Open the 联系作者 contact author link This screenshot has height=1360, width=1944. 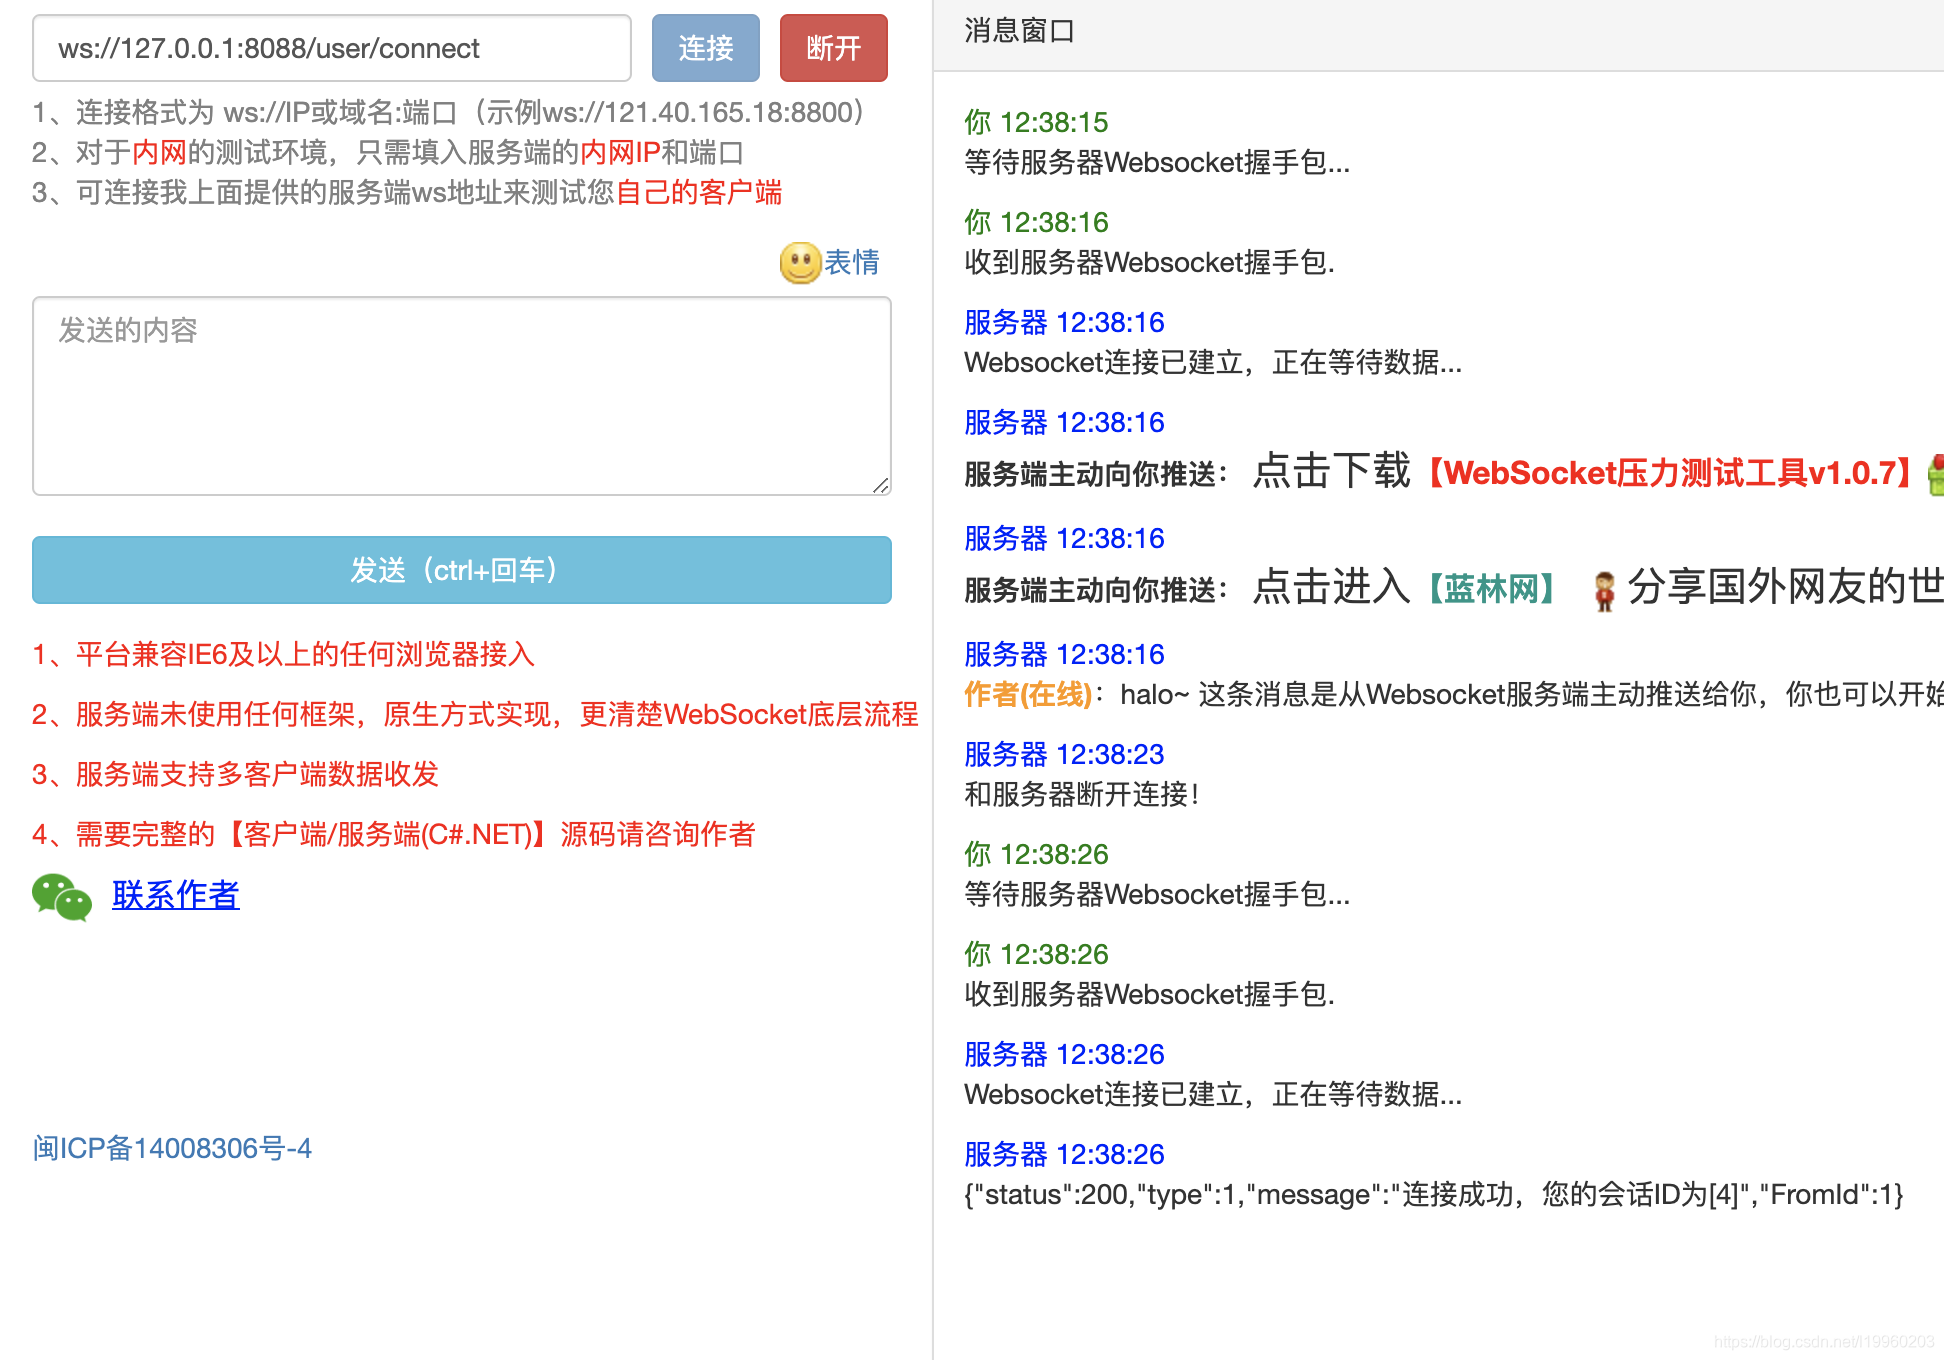[x=176, y=895]
